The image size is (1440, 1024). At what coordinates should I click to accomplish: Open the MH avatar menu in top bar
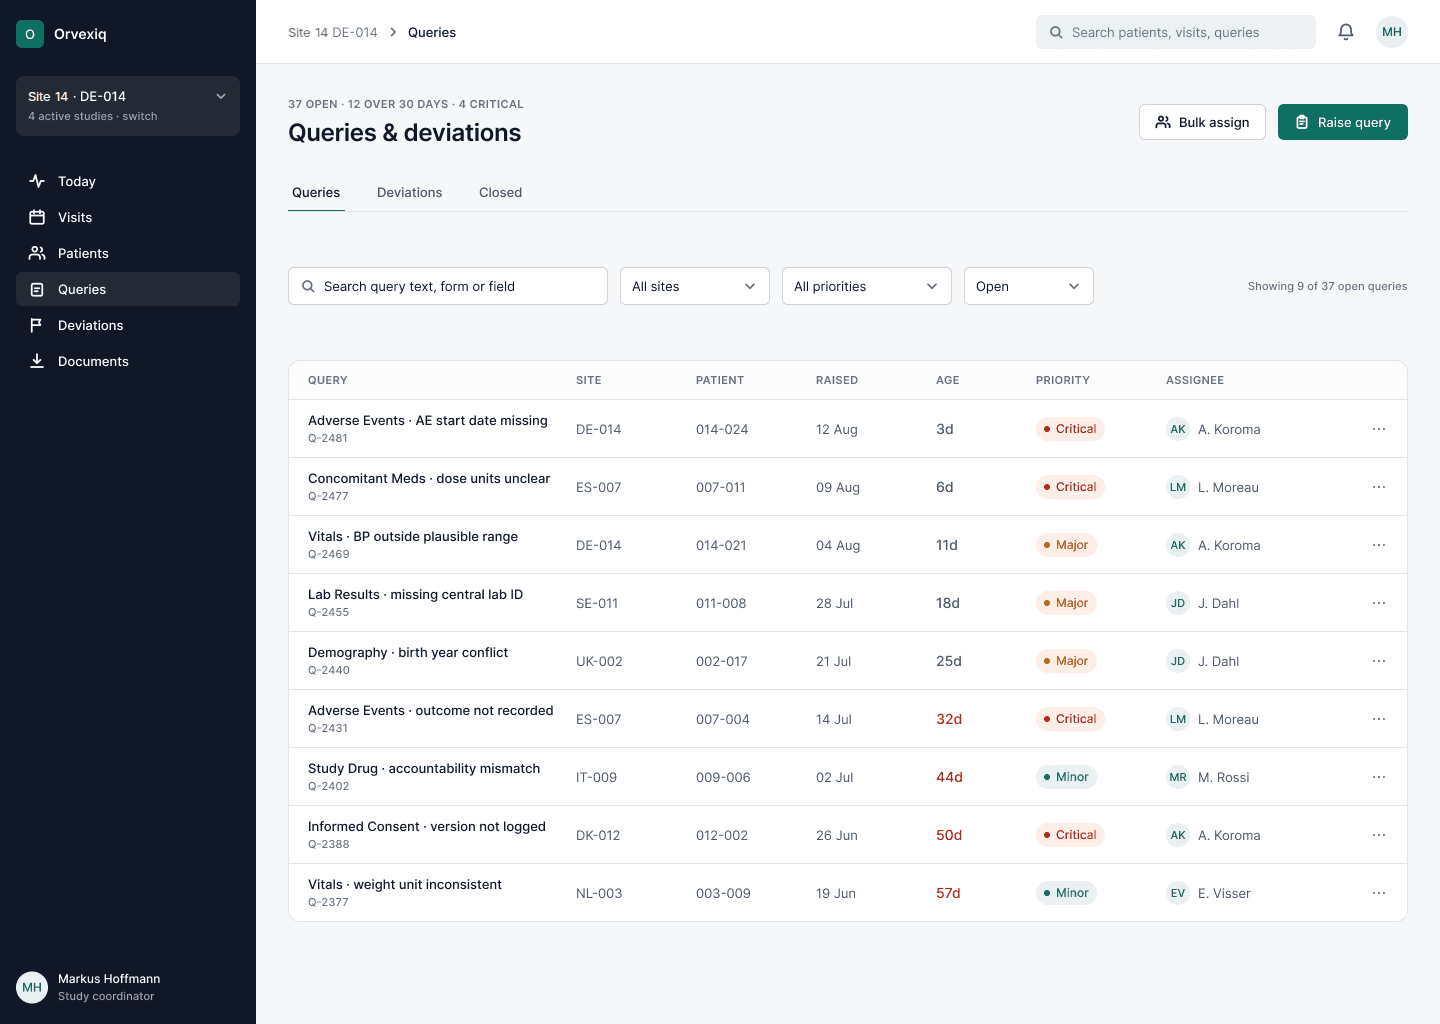coord(1392,32)
